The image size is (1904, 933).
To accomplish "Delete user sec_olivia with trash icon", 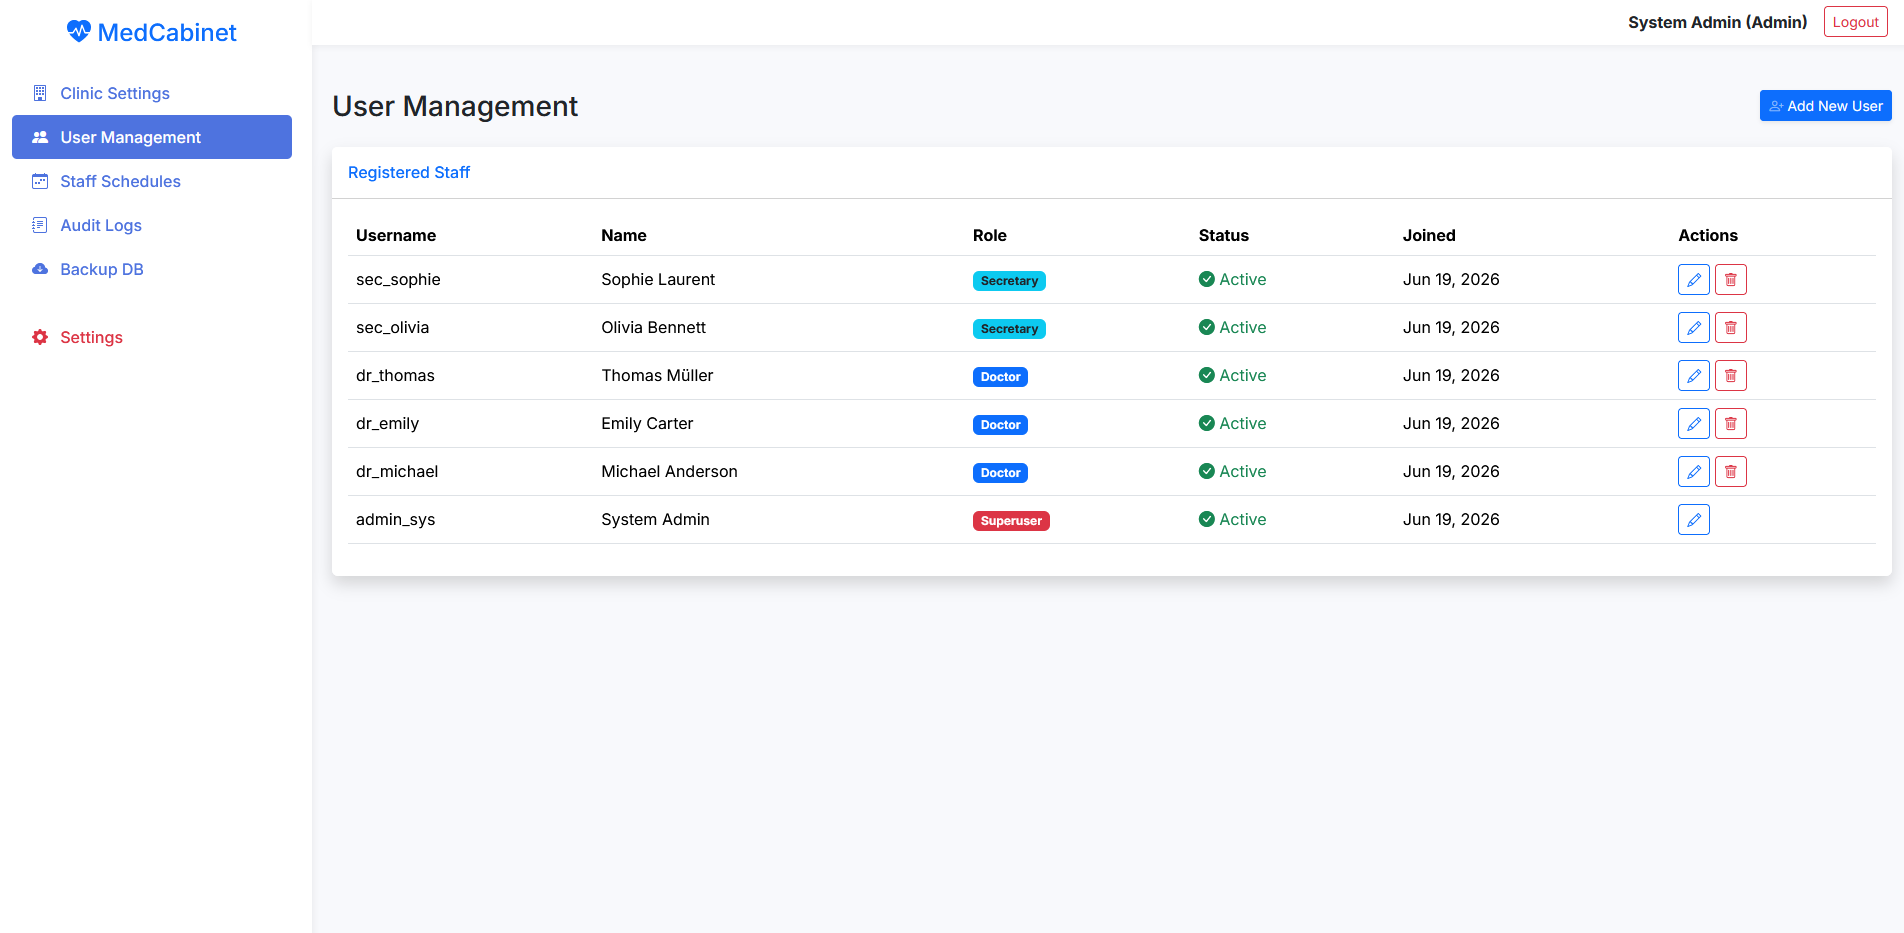I will click(x=1730, y=328).
